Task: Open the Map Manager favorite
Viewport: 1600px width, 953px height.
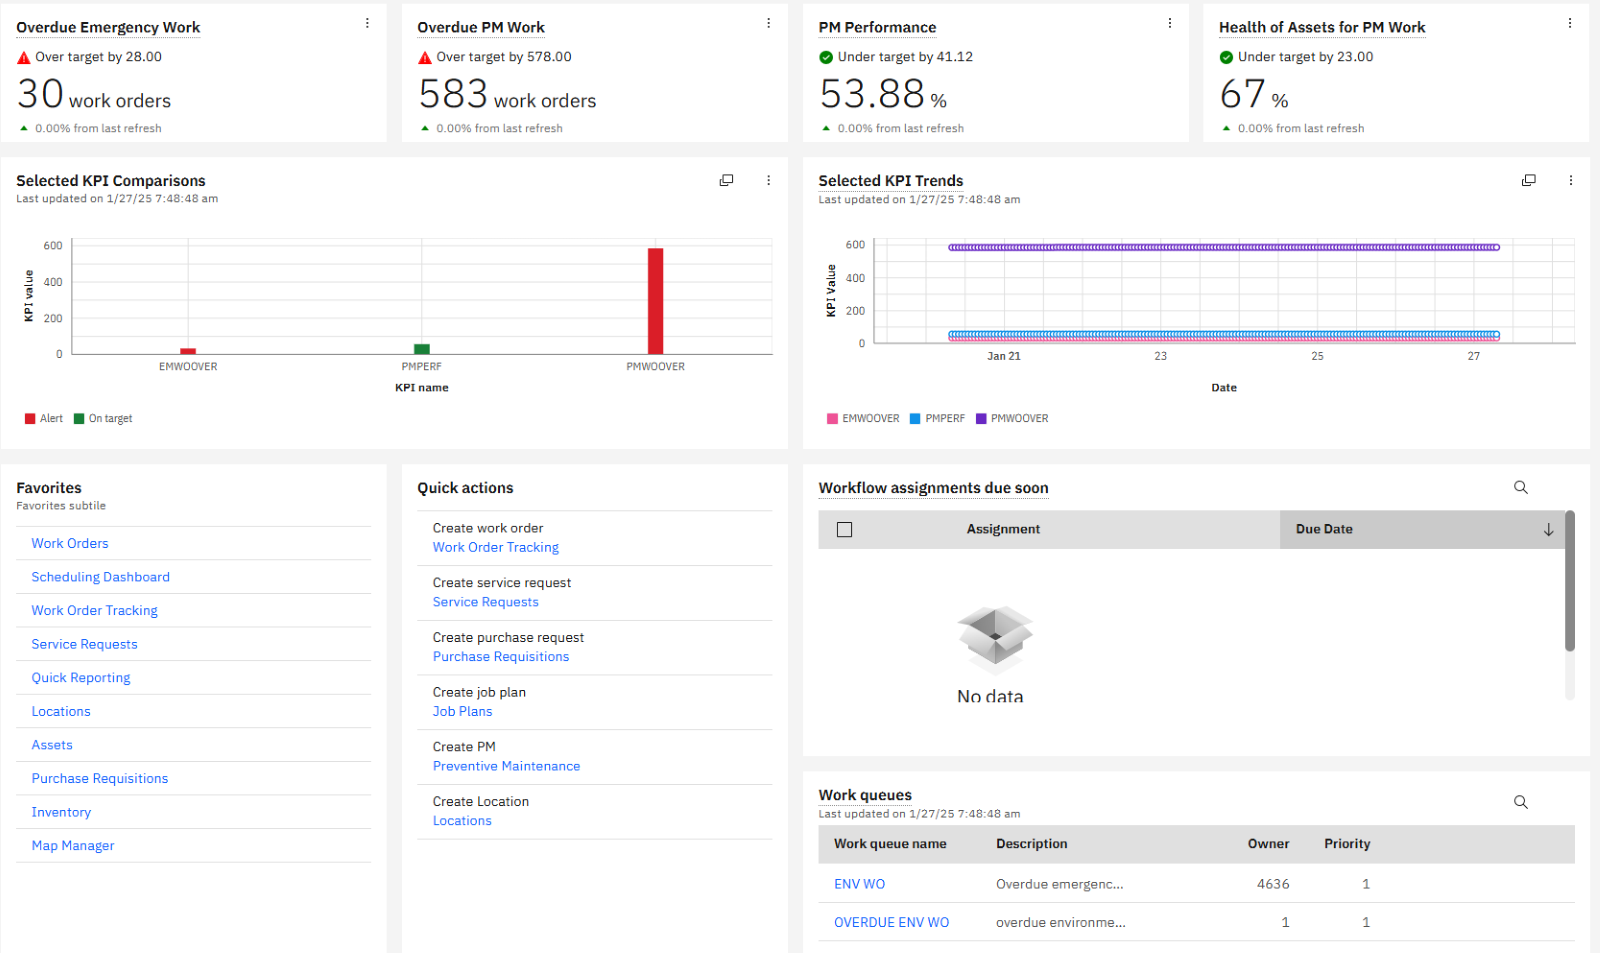Action: click(x=72, y=845)
